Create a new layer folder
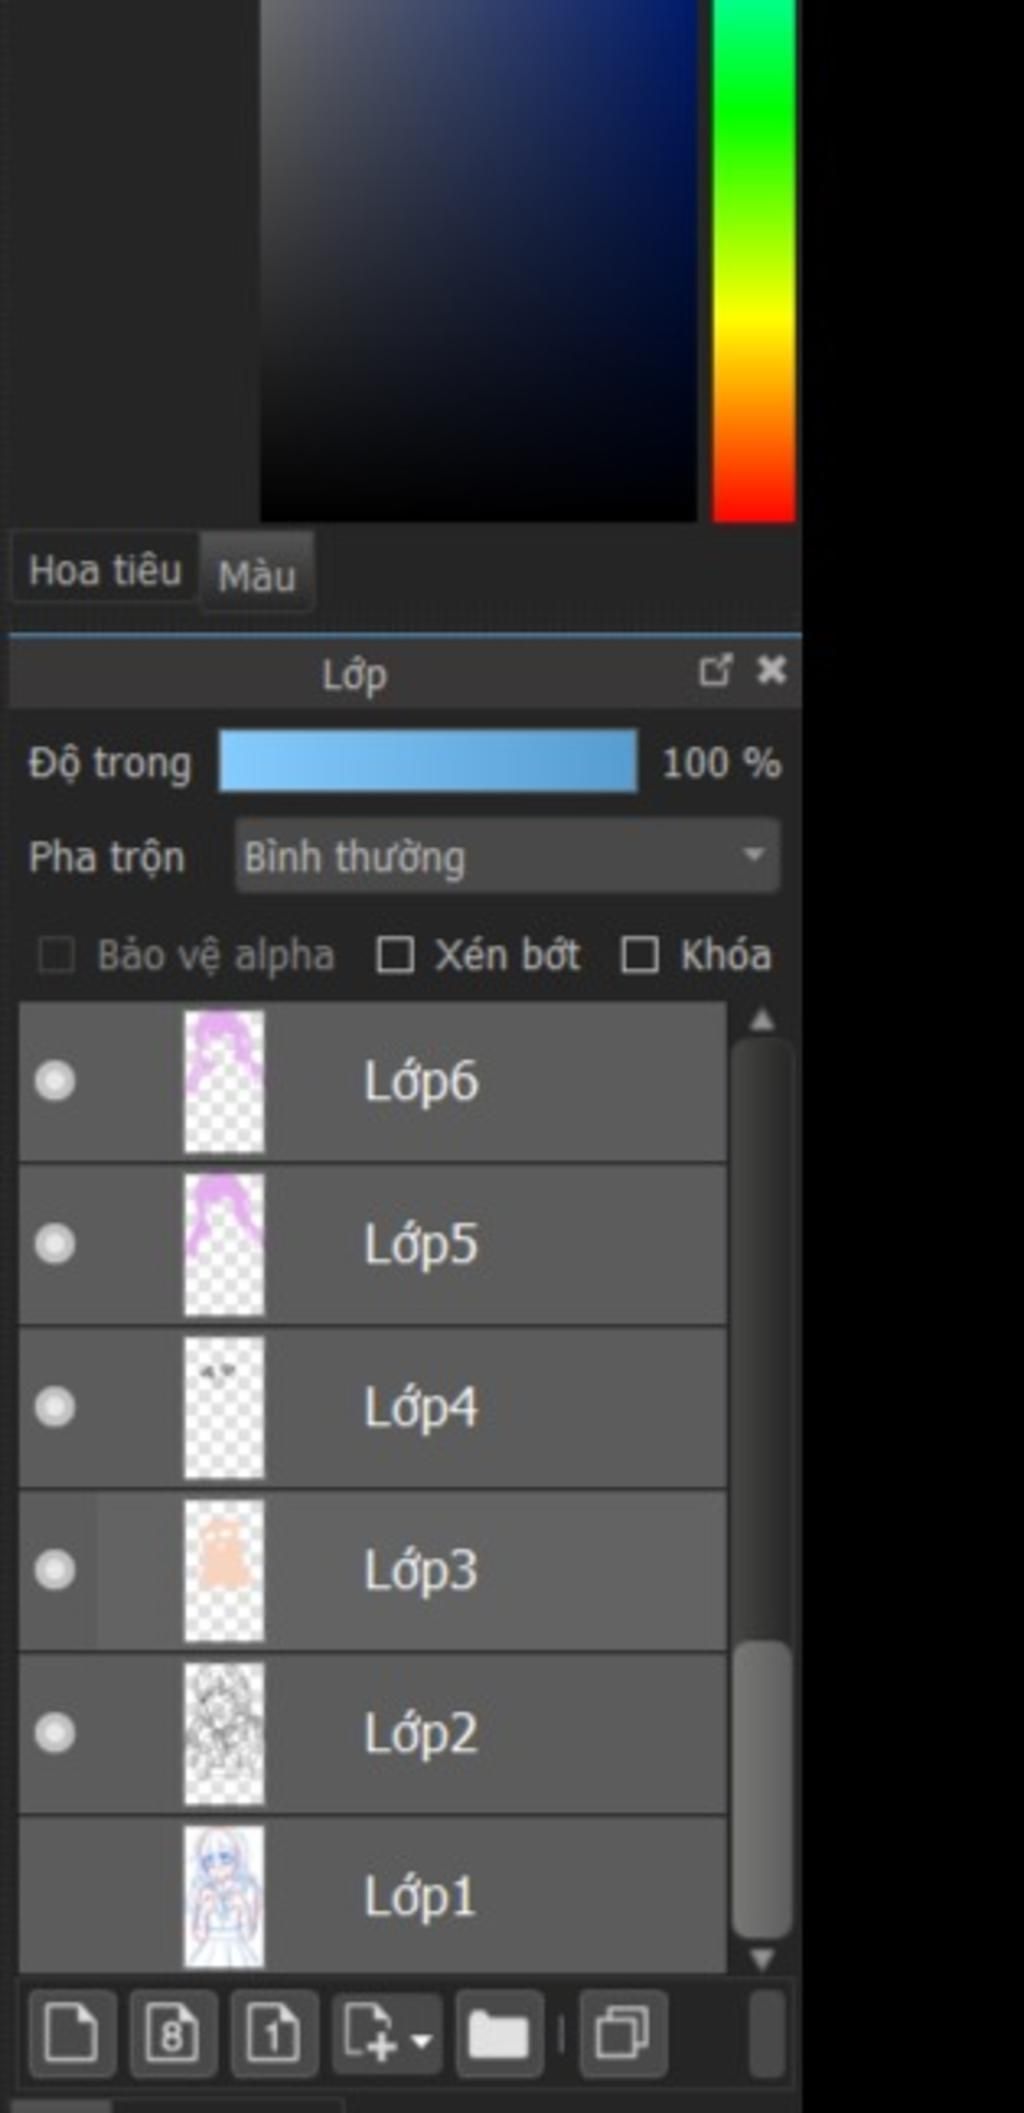 [499, 2033]
